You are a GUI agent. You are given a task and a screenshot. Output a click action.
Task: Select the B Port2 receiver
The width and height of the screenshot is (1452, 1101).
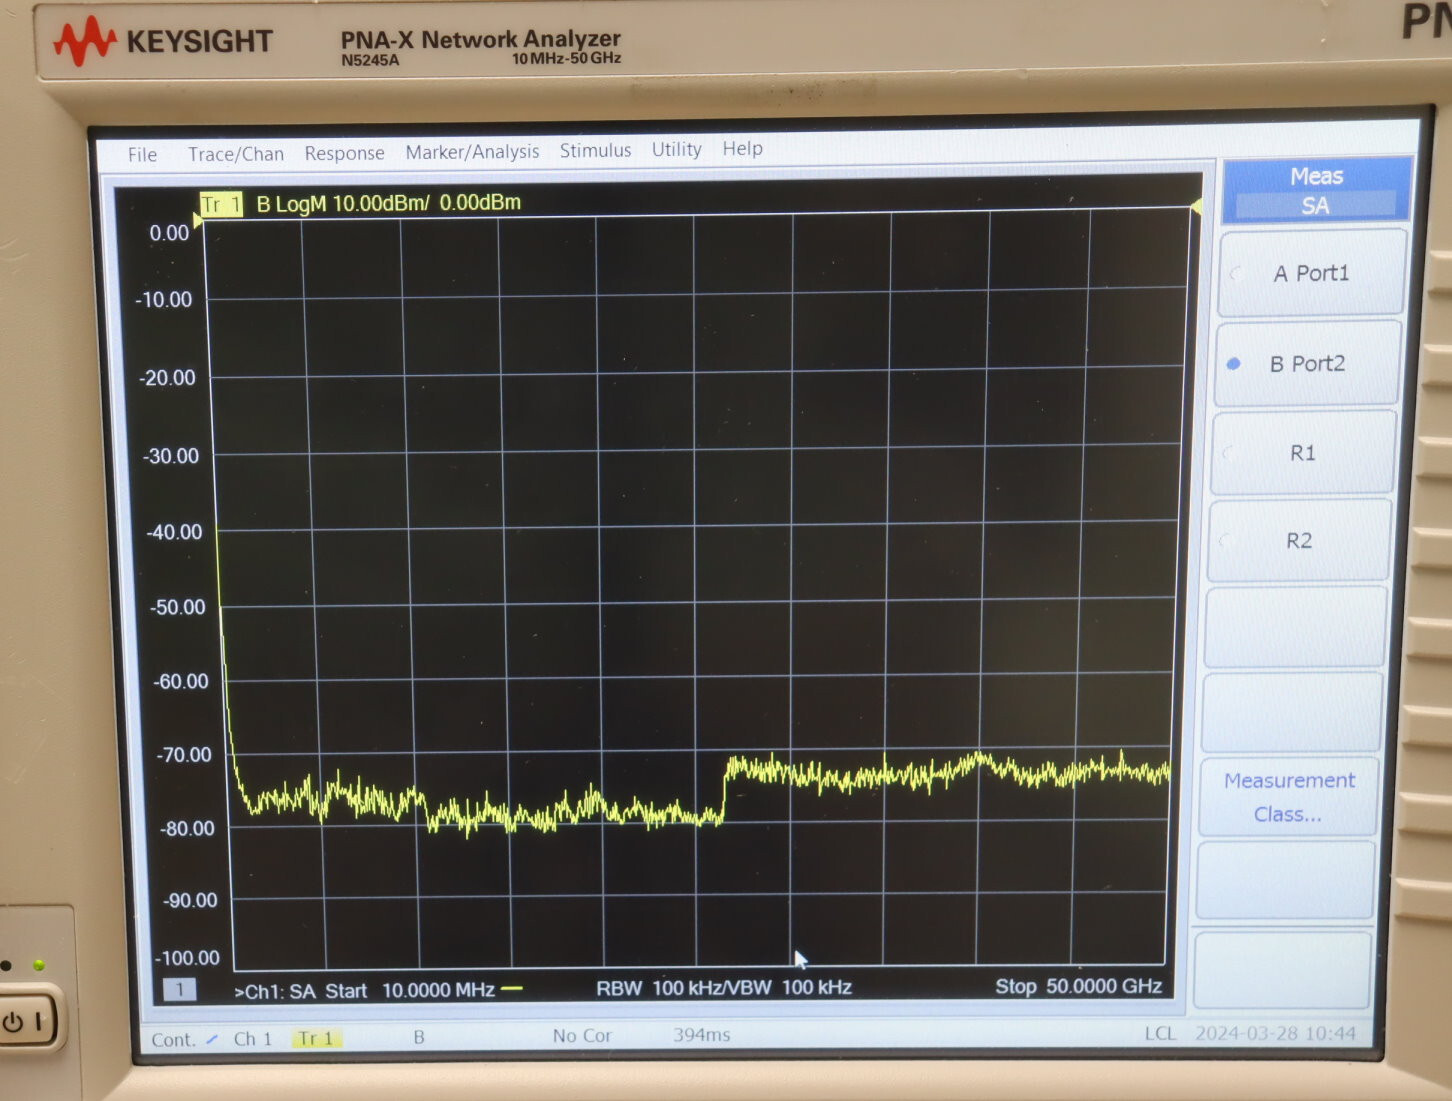point(1307,363)
